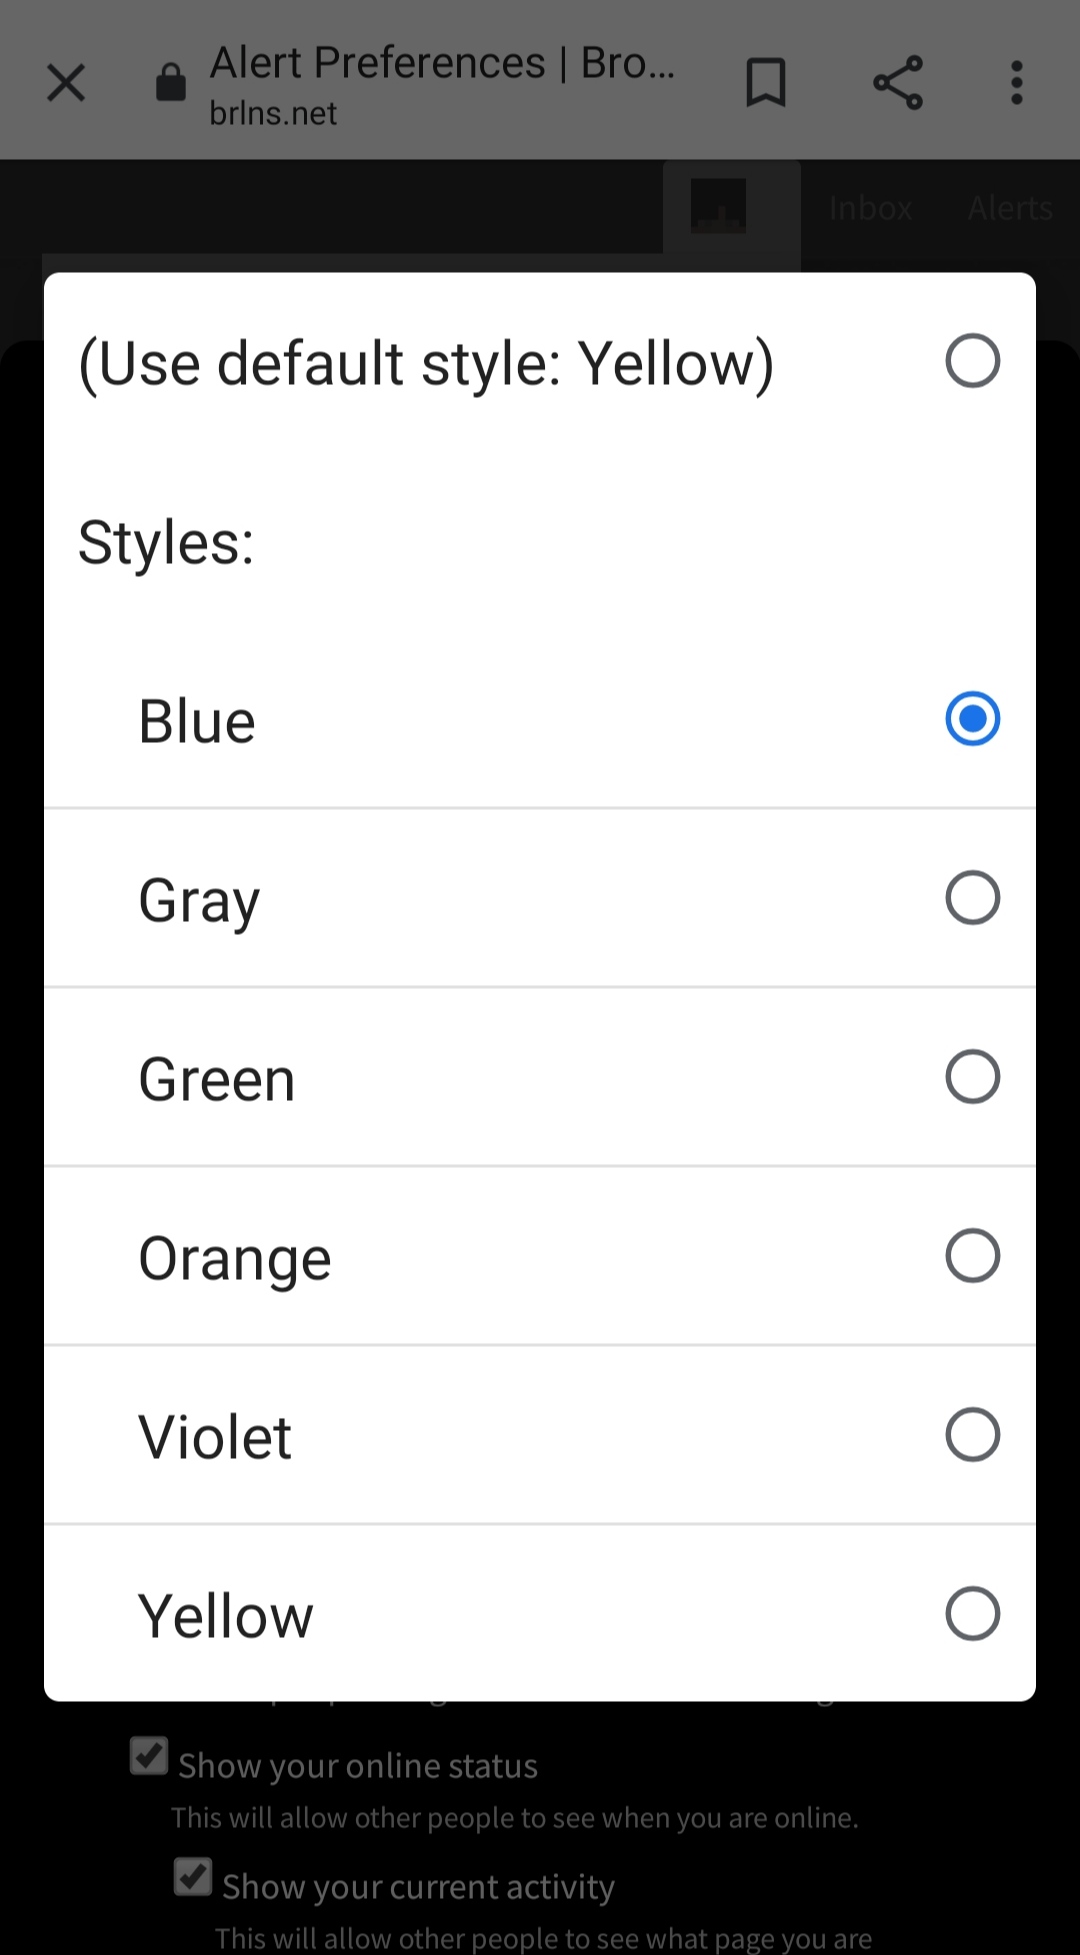This screenshot has width=1080, height=1955.
Task: Pick the Orange style option
Action: (x=540, y=1256)
